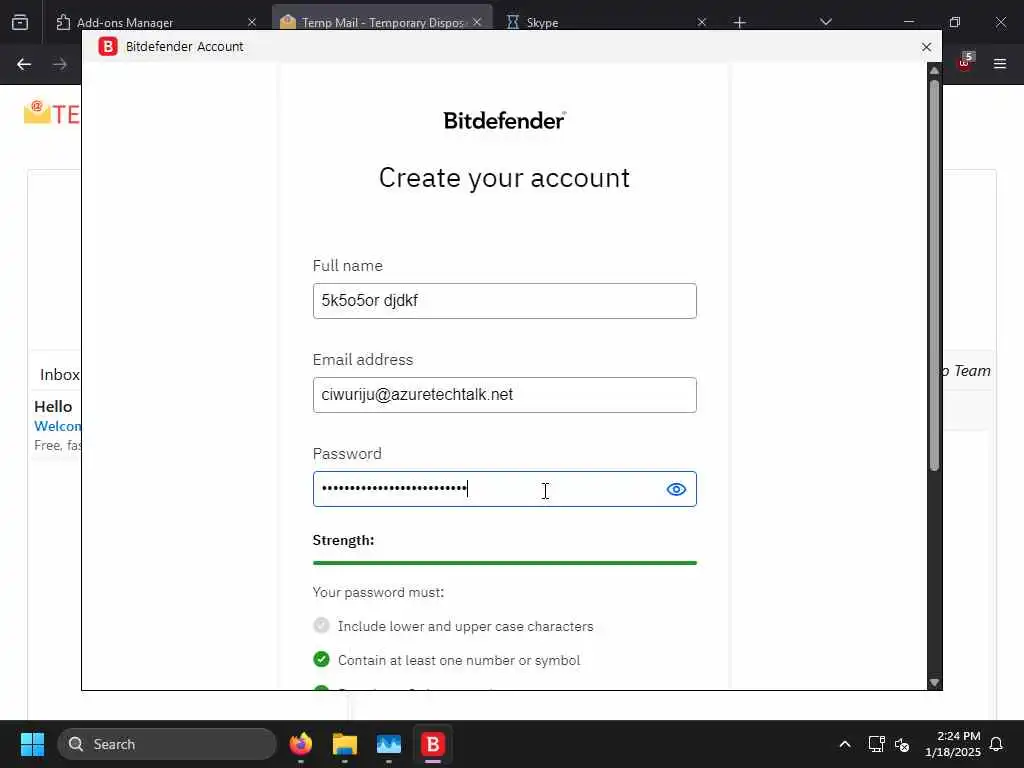Switch to the Temp Mail tab

pos(381,22)
